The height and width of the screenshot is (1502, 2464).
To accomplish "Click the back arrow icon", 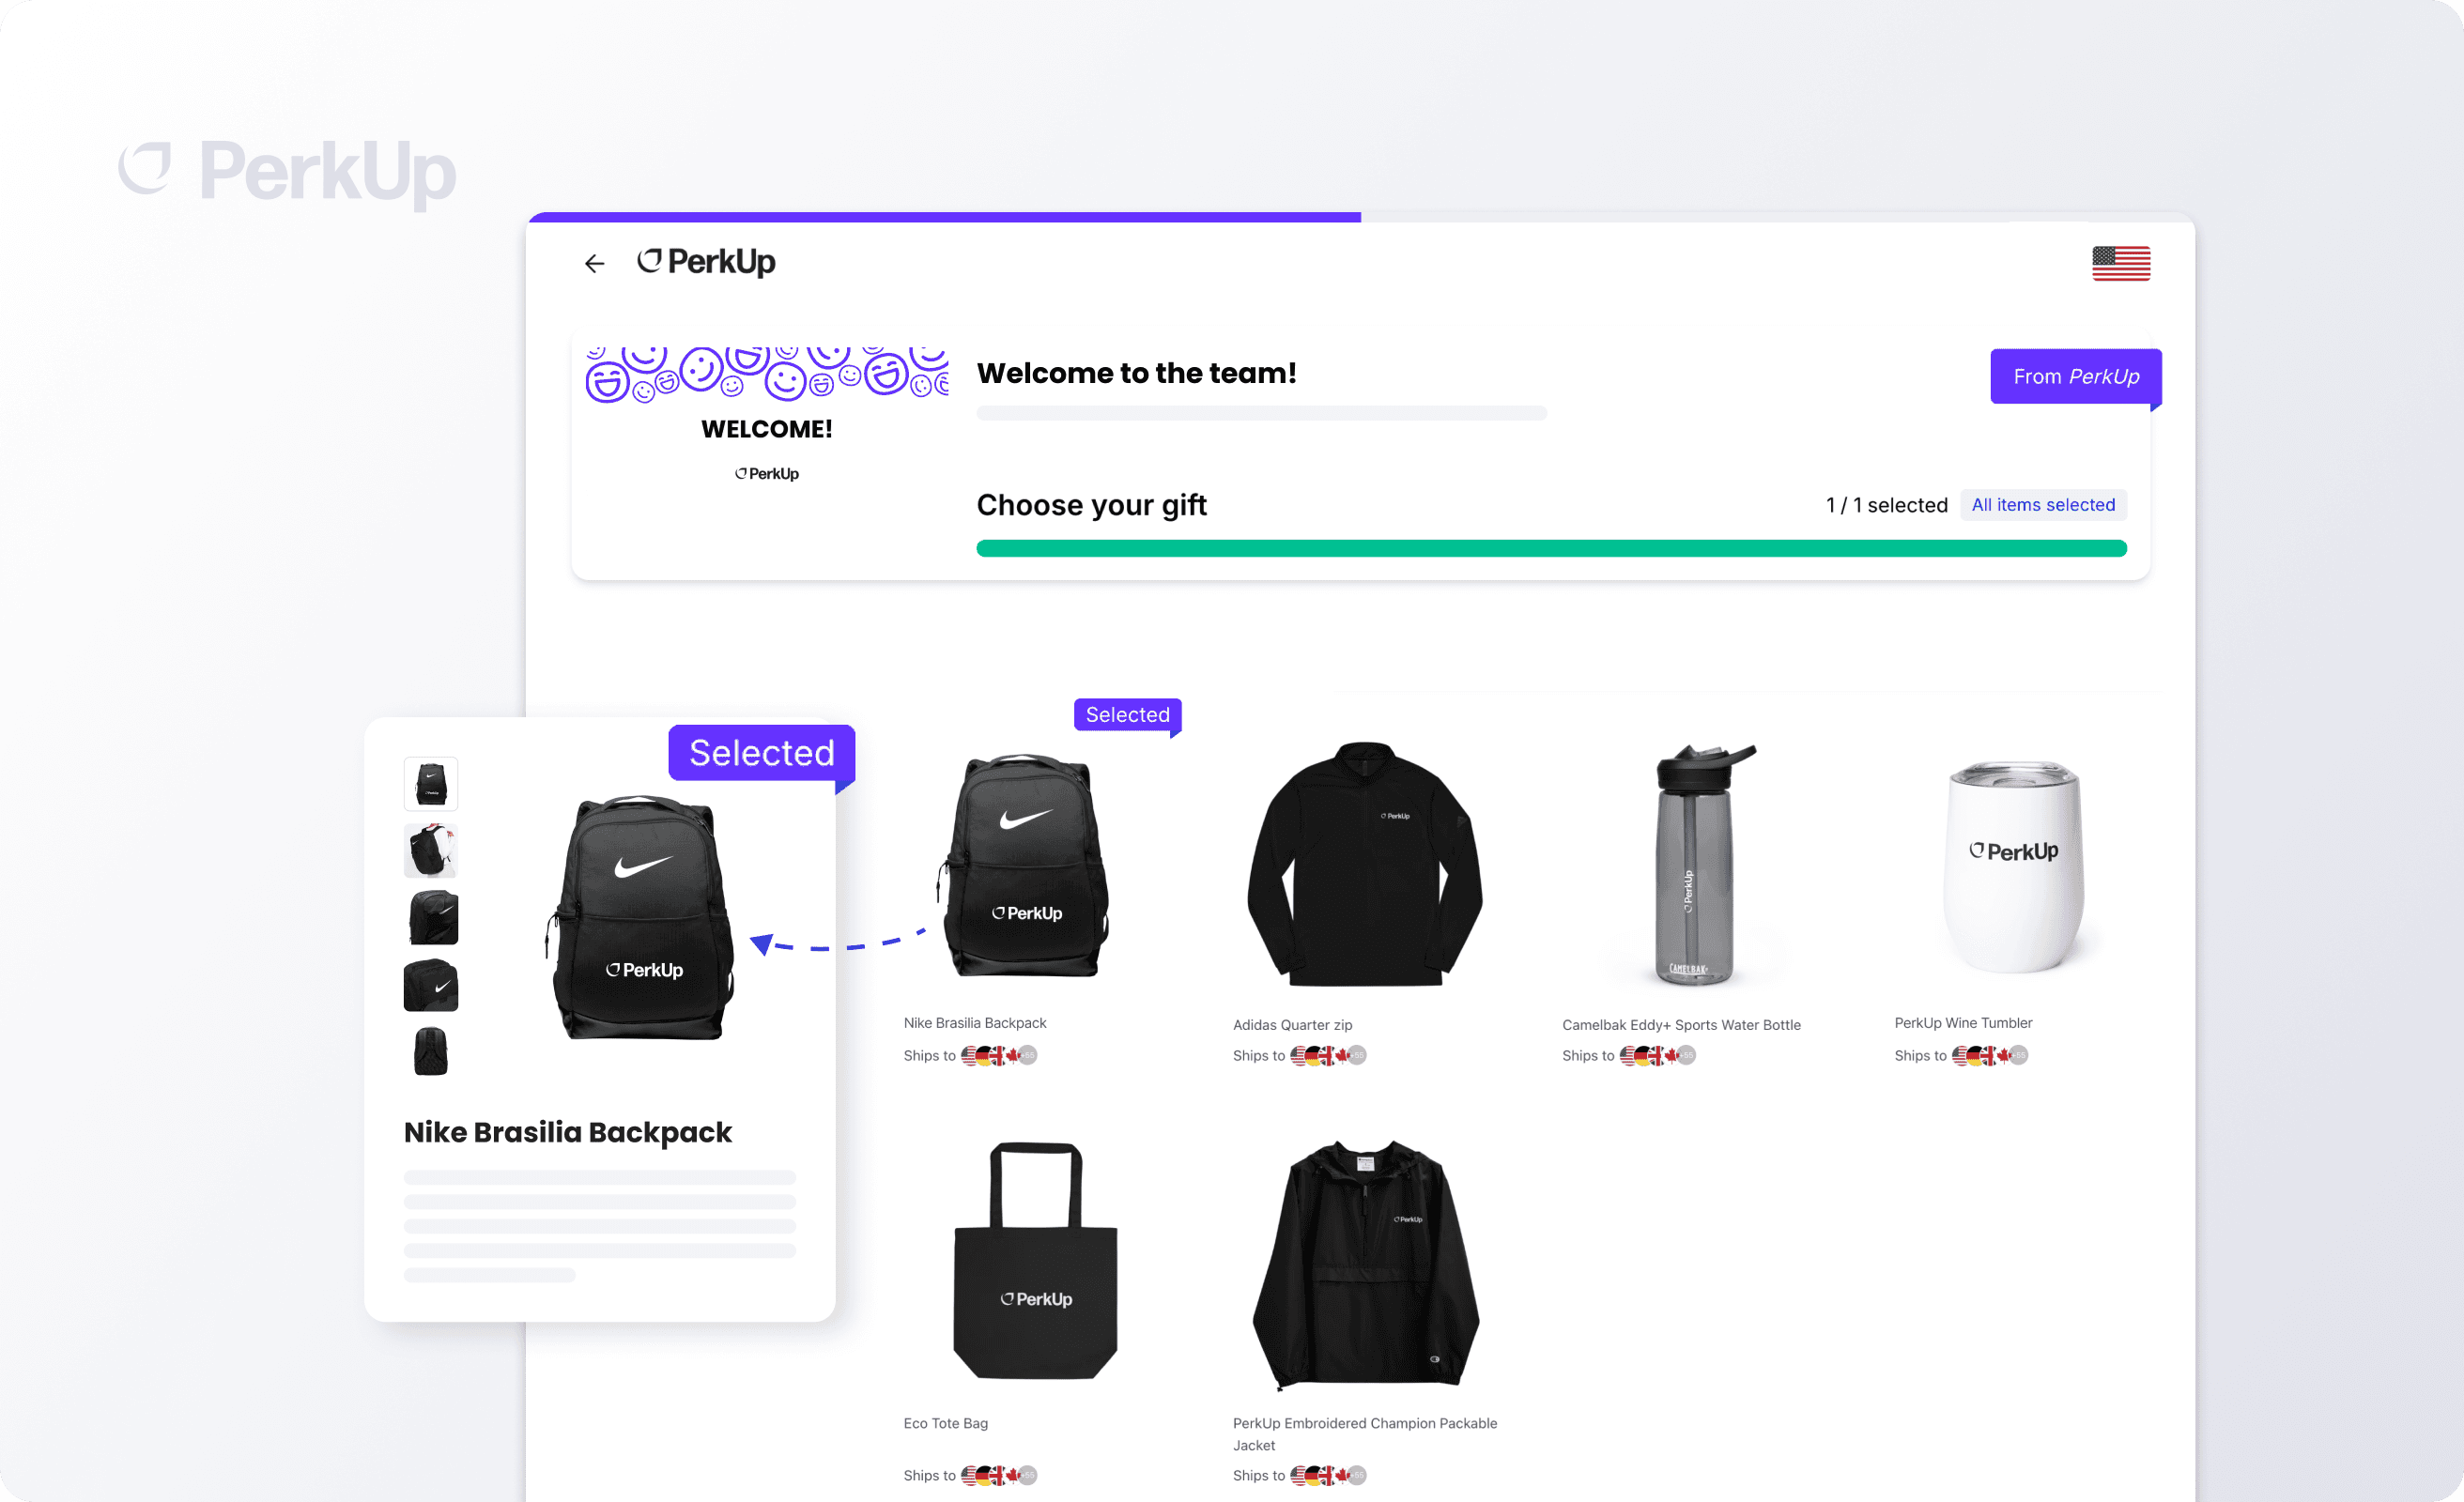I will [595, 263].
